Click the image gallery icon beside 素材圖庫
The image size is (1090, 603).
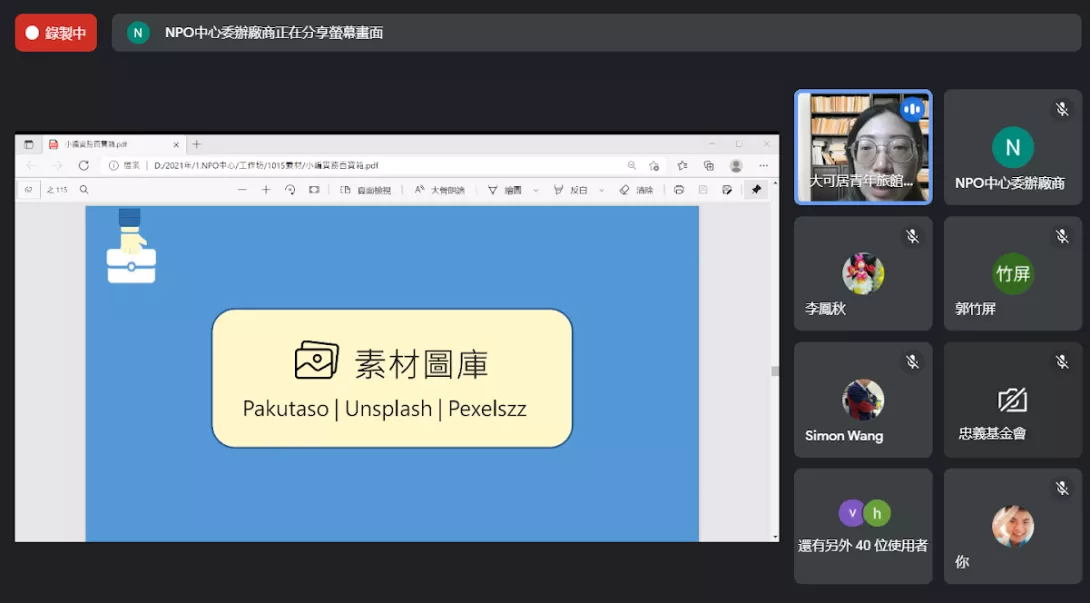[x=316, y=360]
